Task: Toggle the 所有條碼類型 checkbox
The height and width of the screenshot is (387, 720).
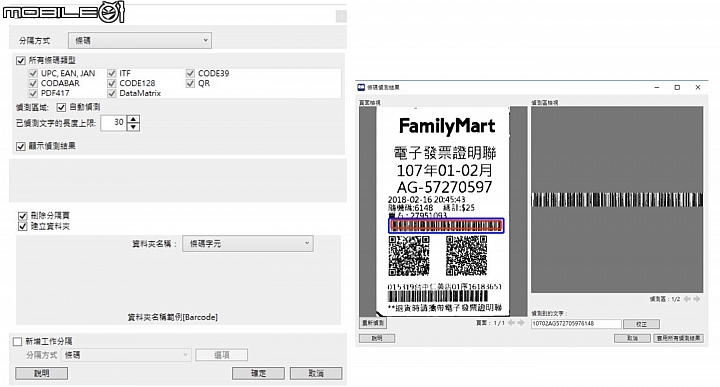Action: point(21,61)
